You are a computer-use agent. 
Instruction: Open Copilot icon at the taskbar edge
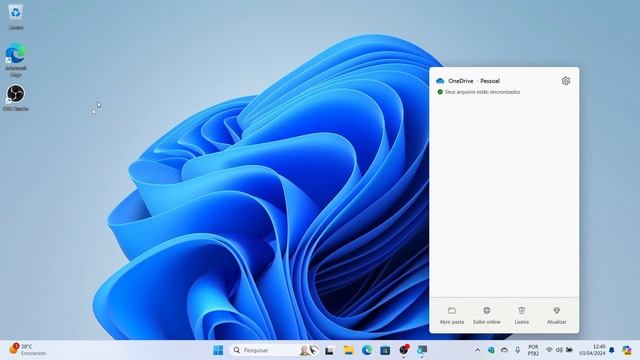pos(627,350)
